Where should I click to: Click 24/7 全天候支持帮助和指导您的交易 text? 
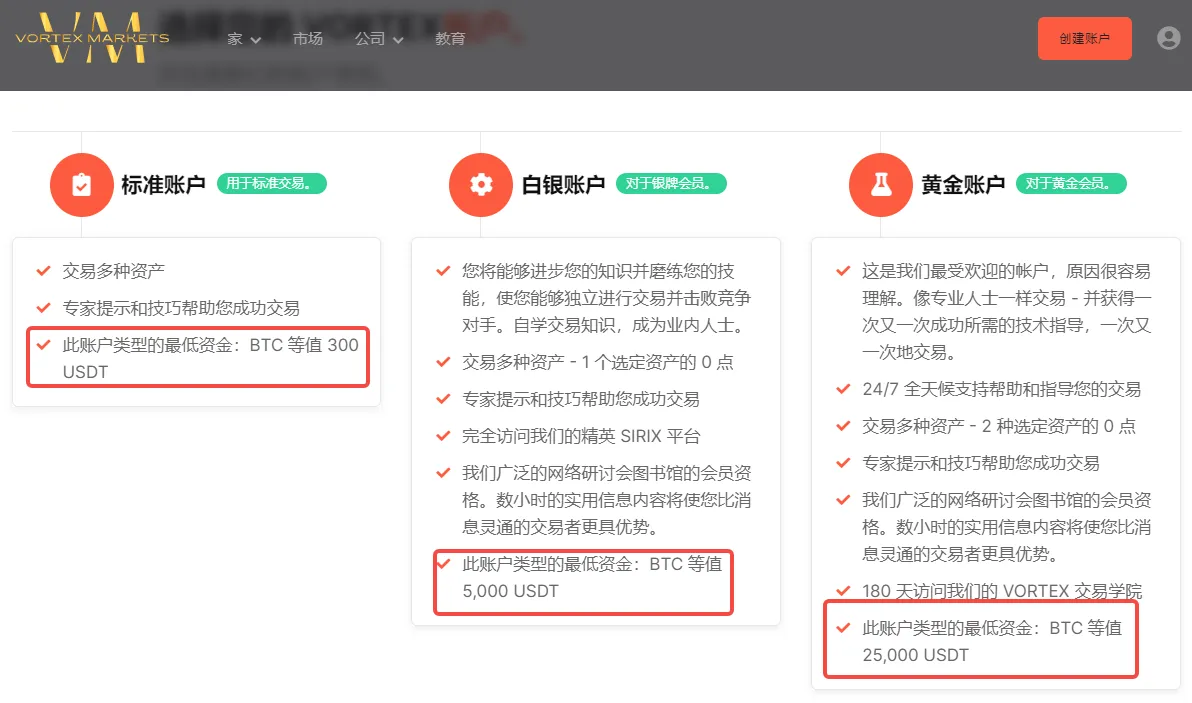click(x=1001, y=389)
